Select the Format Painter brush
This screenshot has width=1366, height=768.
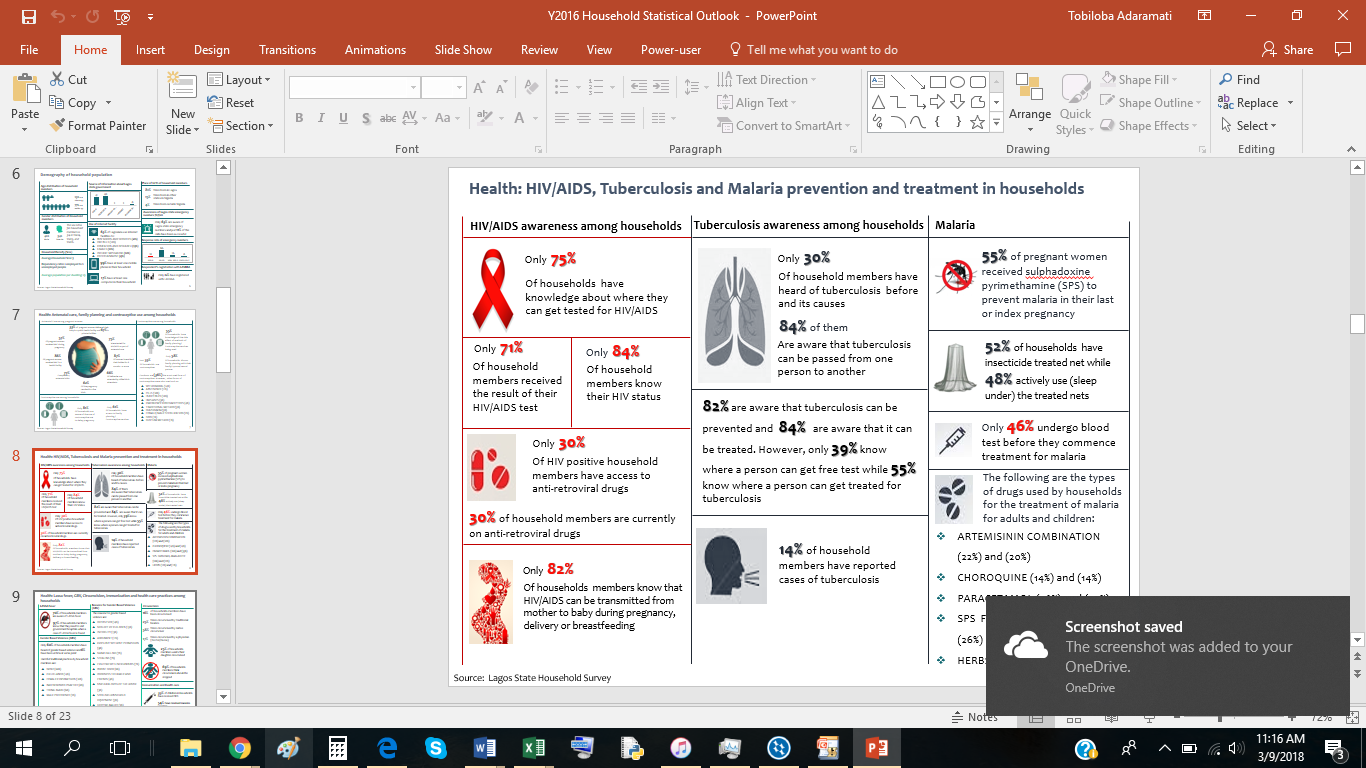97,126
